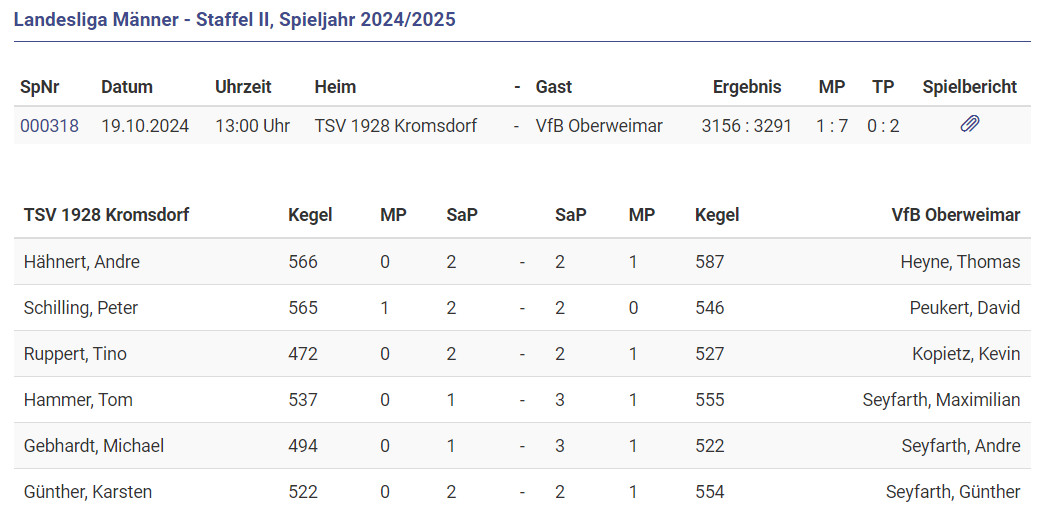Select guest player Seyfarth, Maximilian
The image size is (1046, 513).
tap(941, 400)
